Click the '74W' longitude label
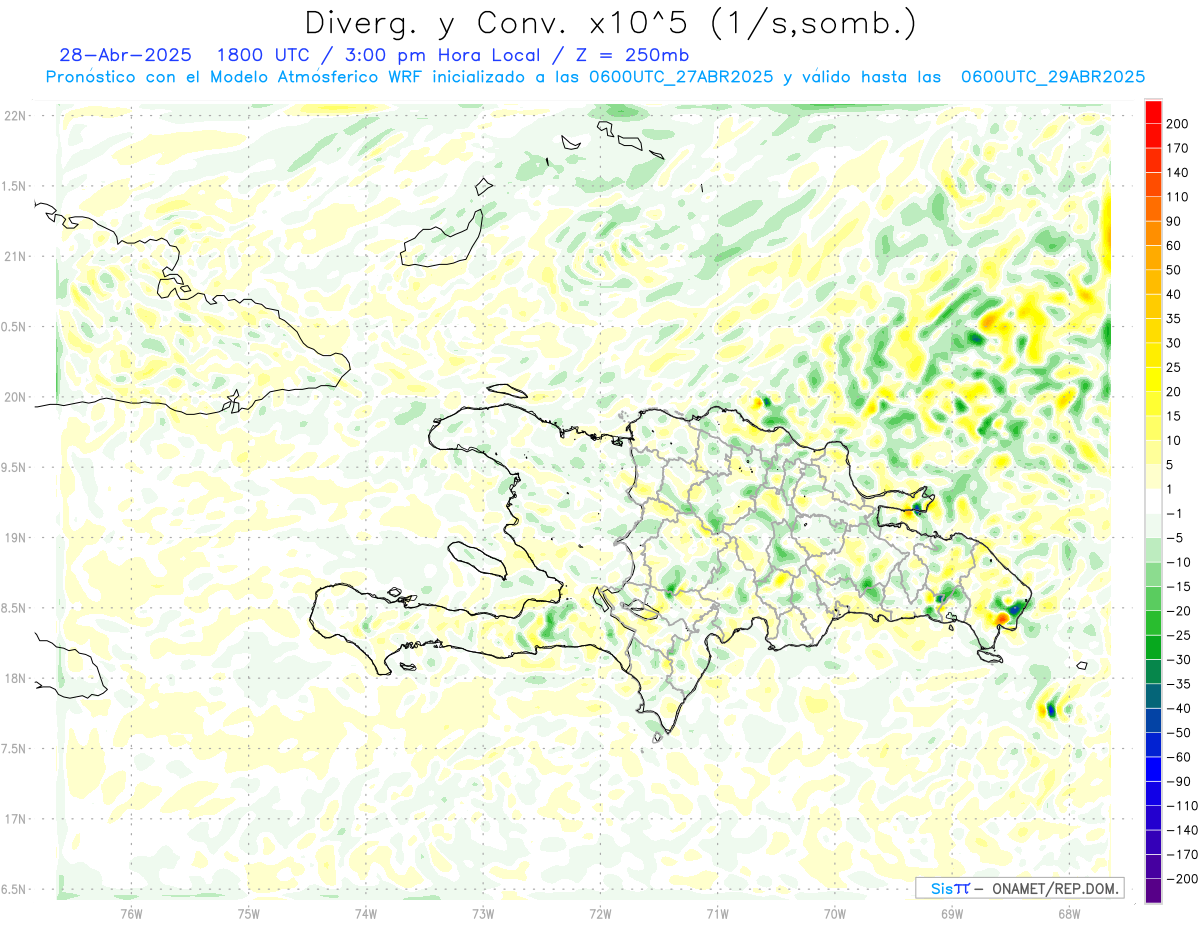1200x927 pixels. [366, 913]
